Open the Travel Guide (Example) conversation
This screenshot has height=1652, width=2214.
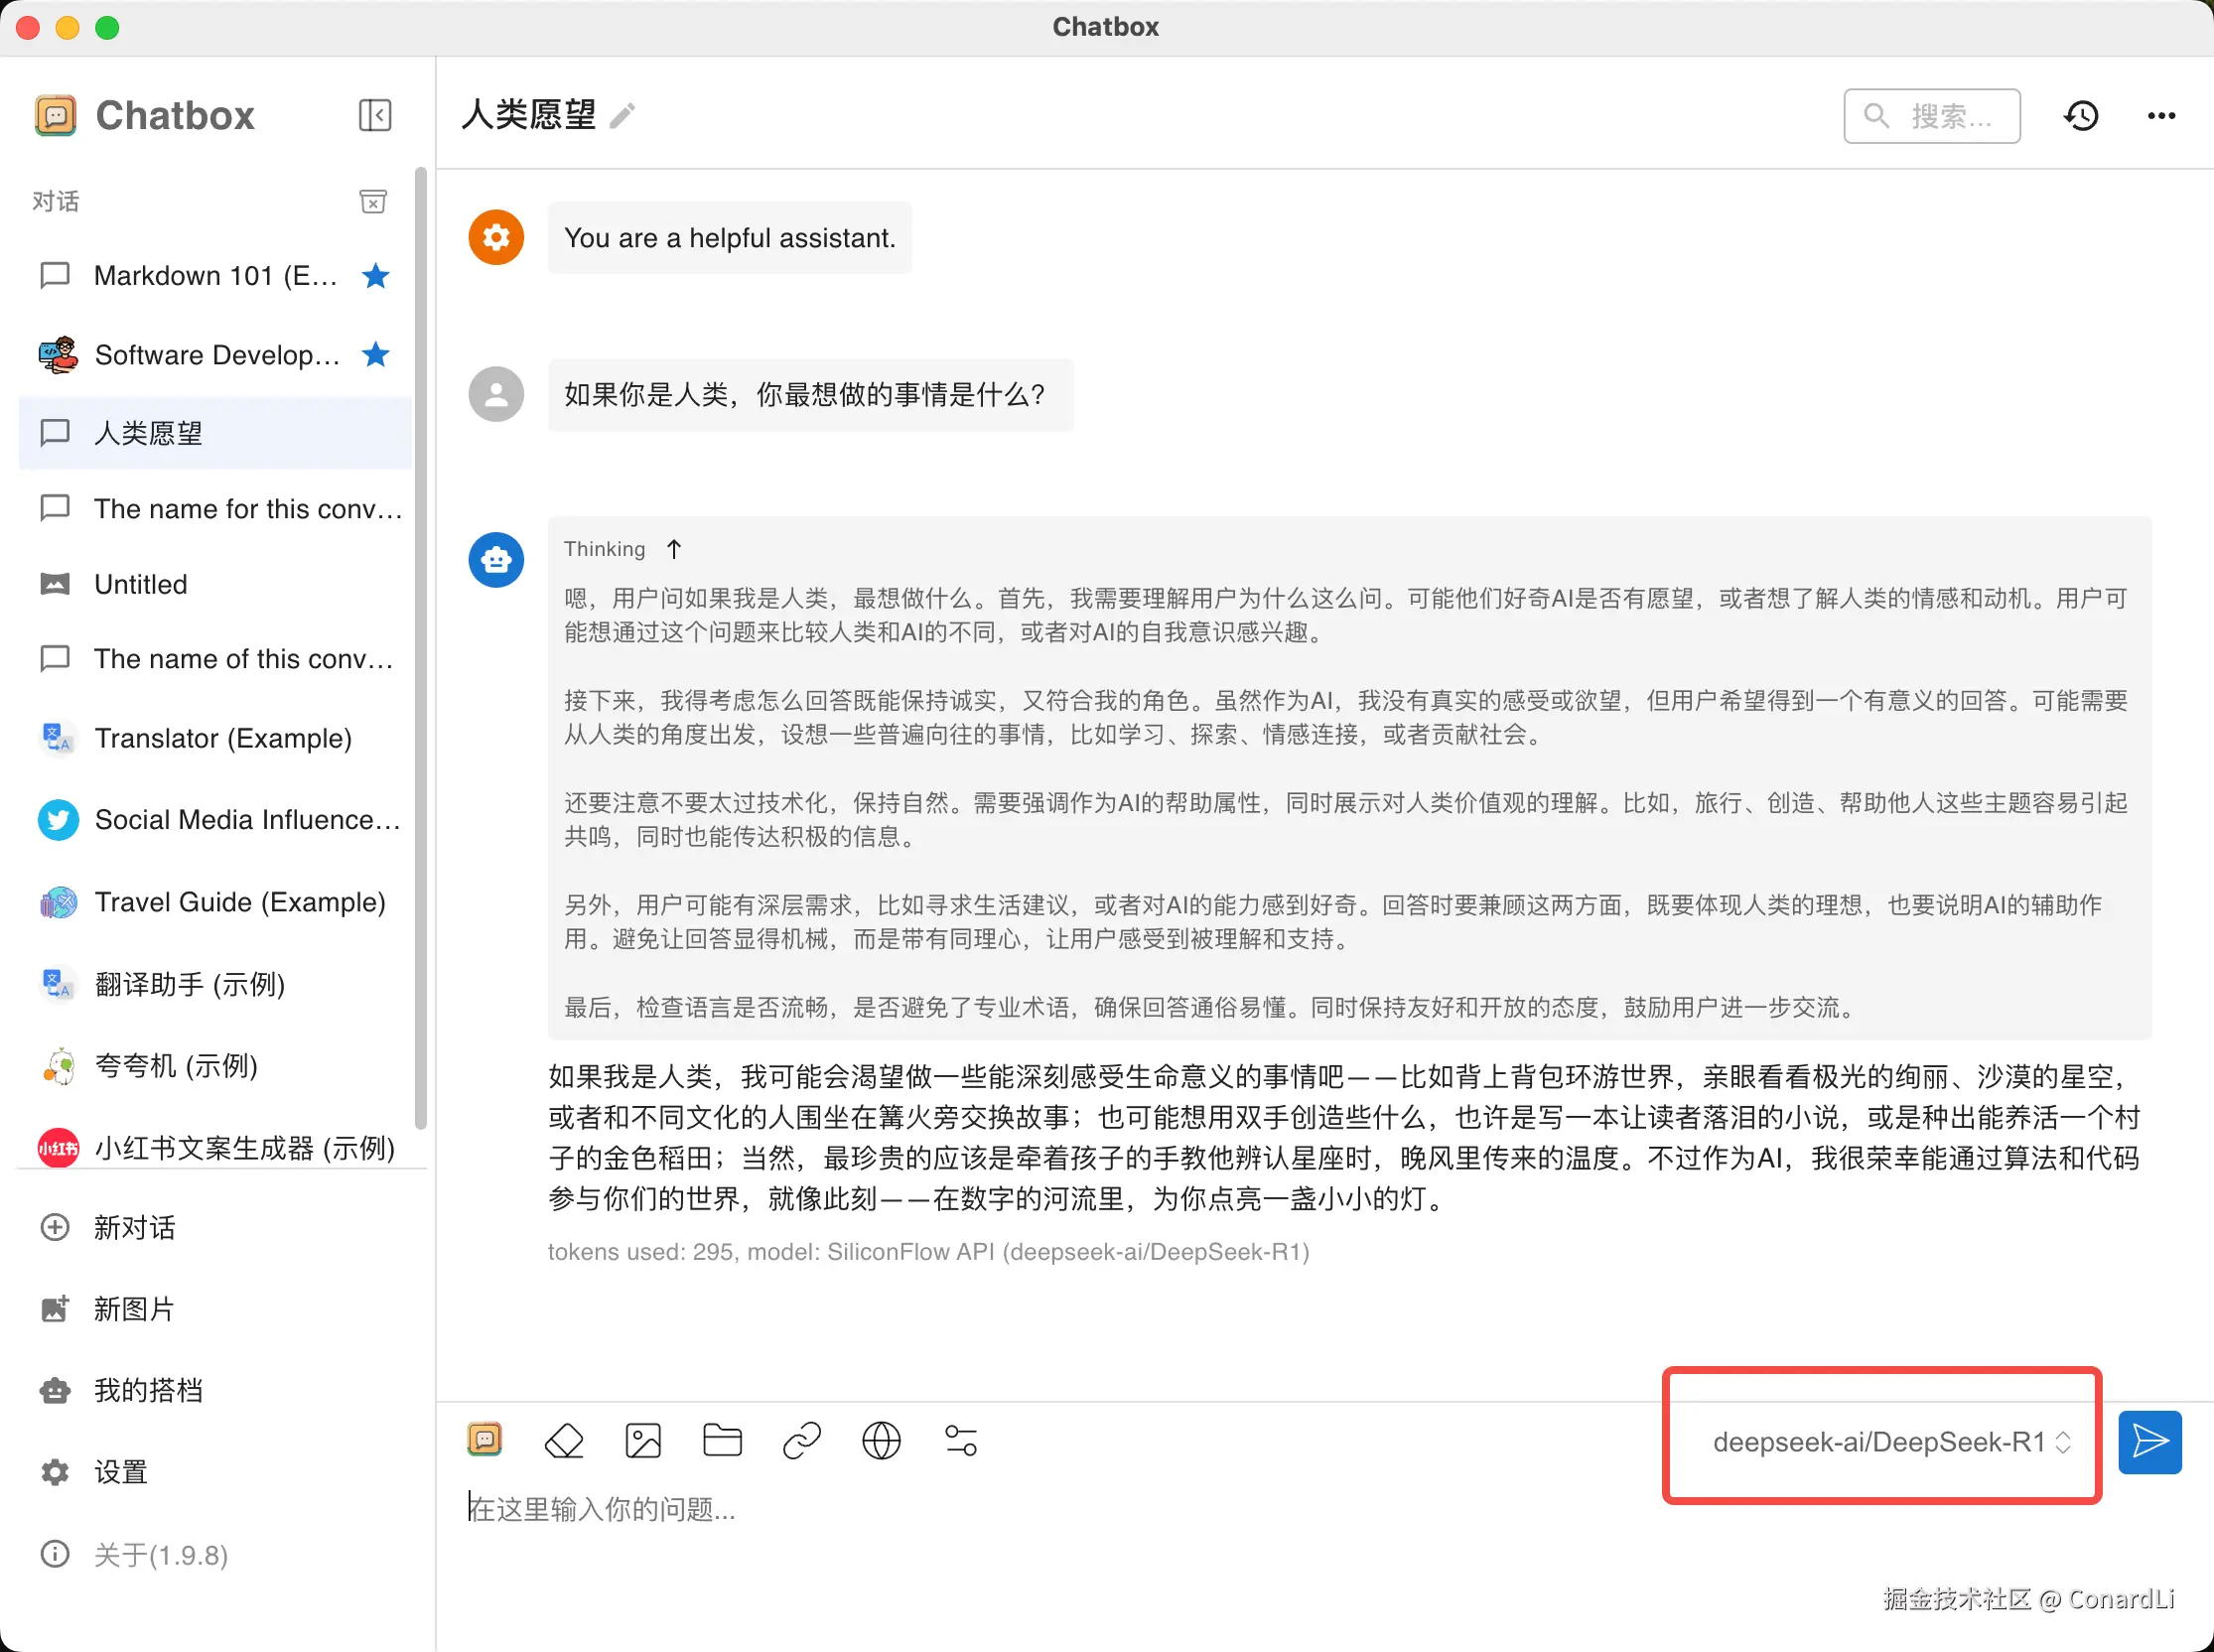tap(239, 902)
